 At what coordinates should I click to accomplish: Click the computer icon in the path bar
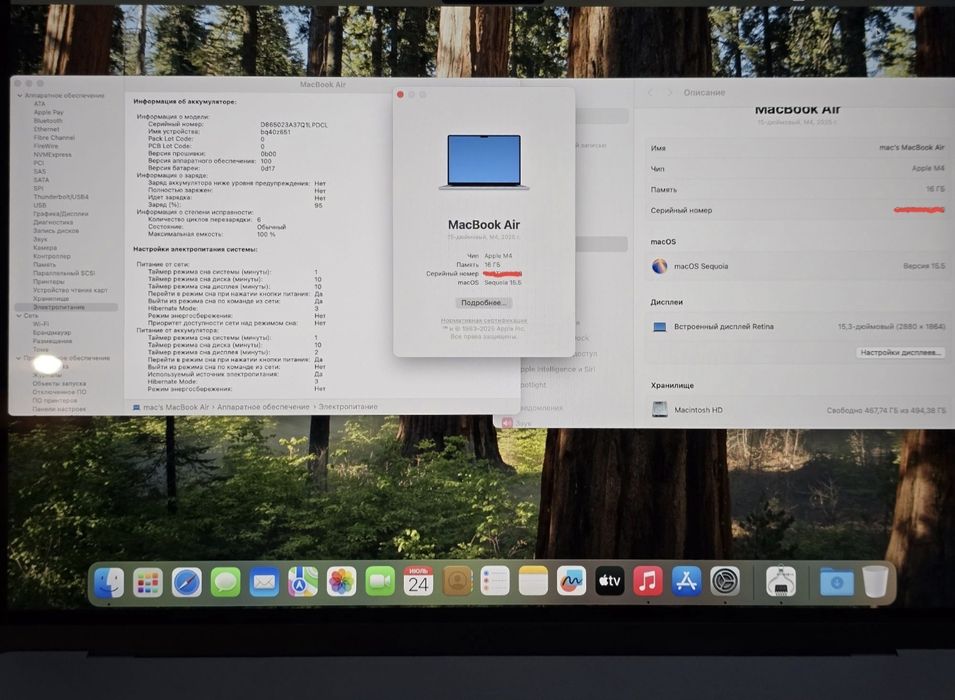point(136,407)
